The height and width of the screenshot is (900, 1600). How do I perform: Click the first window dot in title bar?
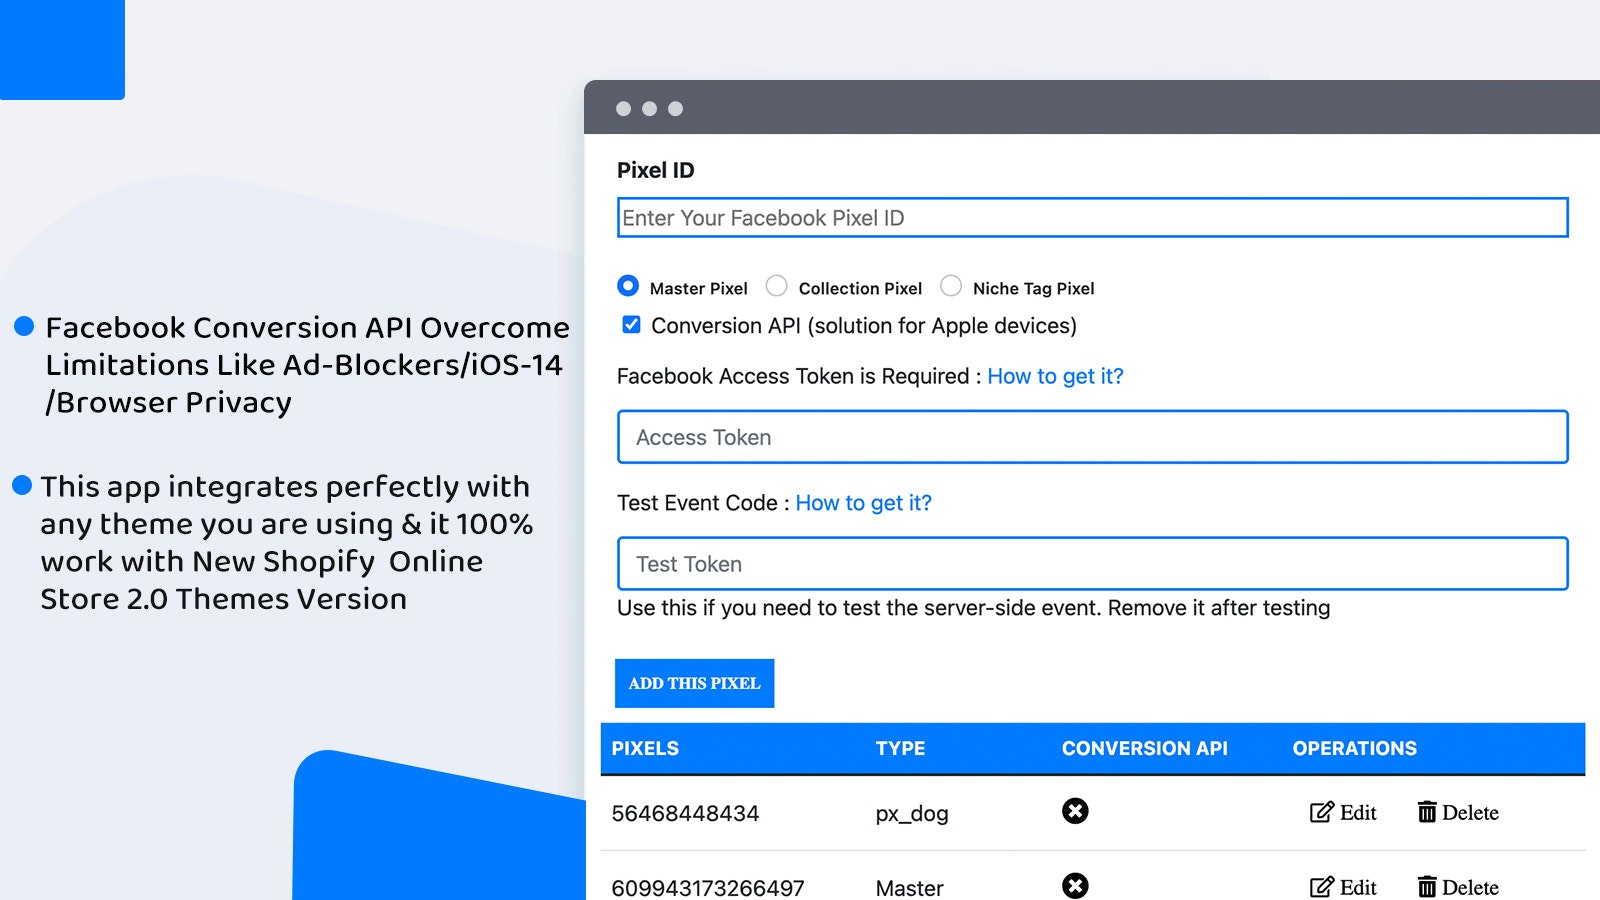(x=623, y=108)
